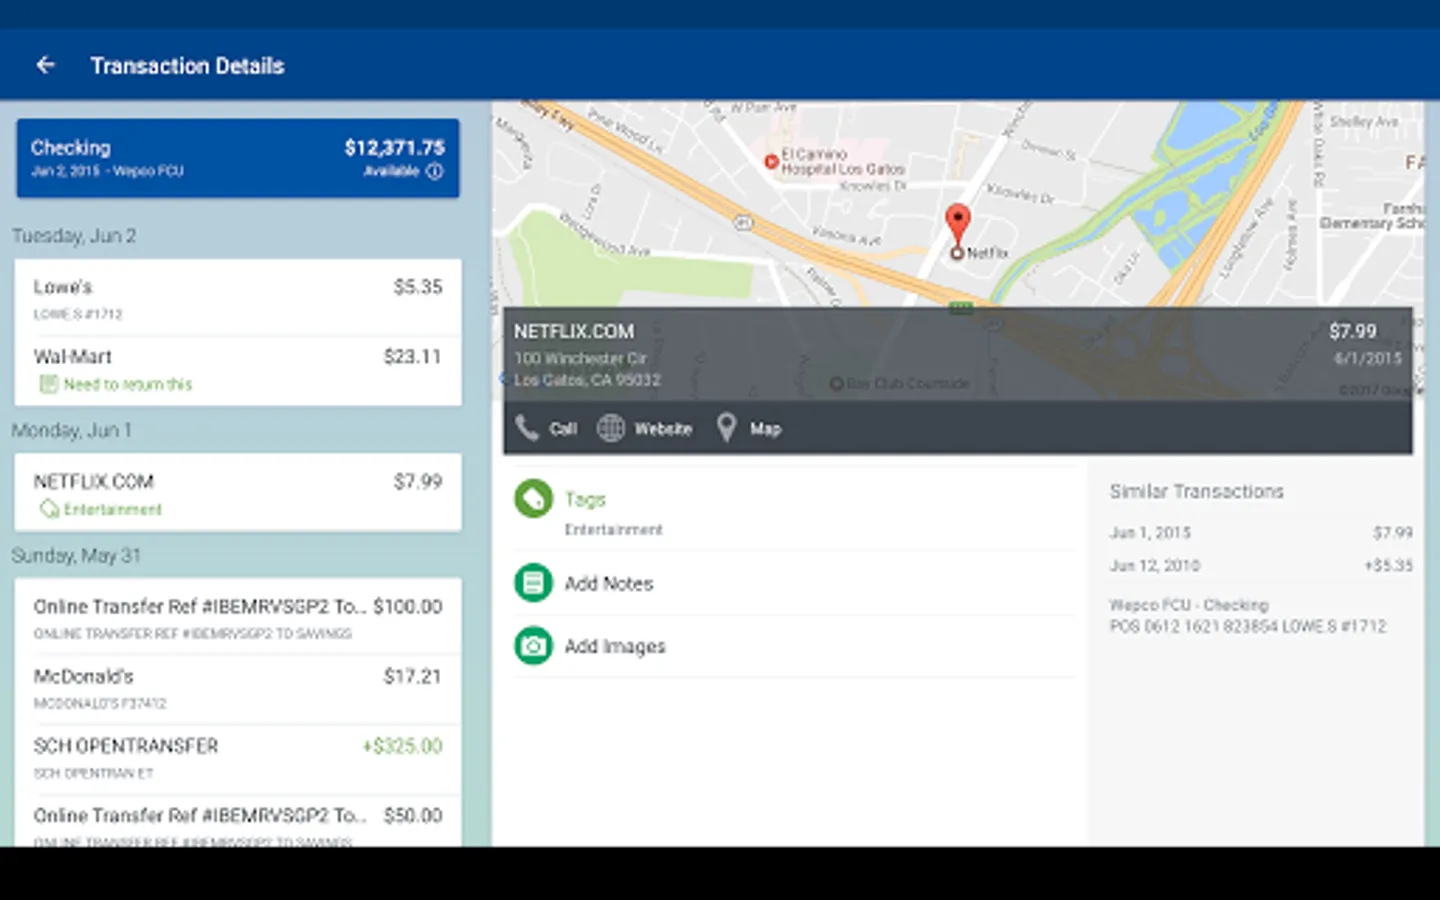Click the Map pin icon in action bar
The image size is (1440, 900).
pos(727,428)
